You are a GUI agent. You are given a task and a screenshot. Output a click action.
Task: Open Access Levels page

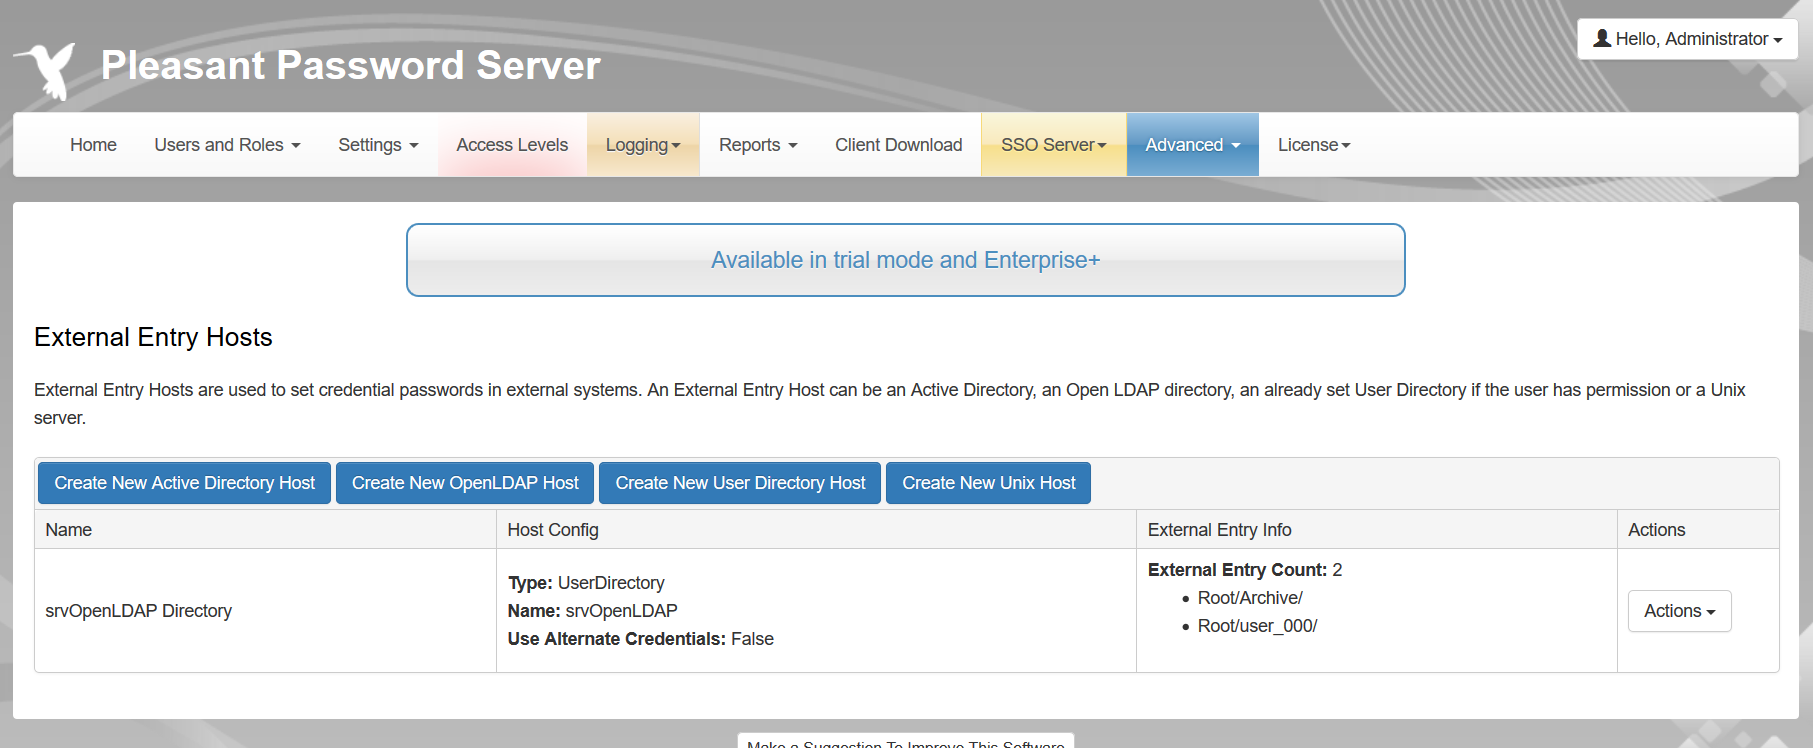coord(512,145)
